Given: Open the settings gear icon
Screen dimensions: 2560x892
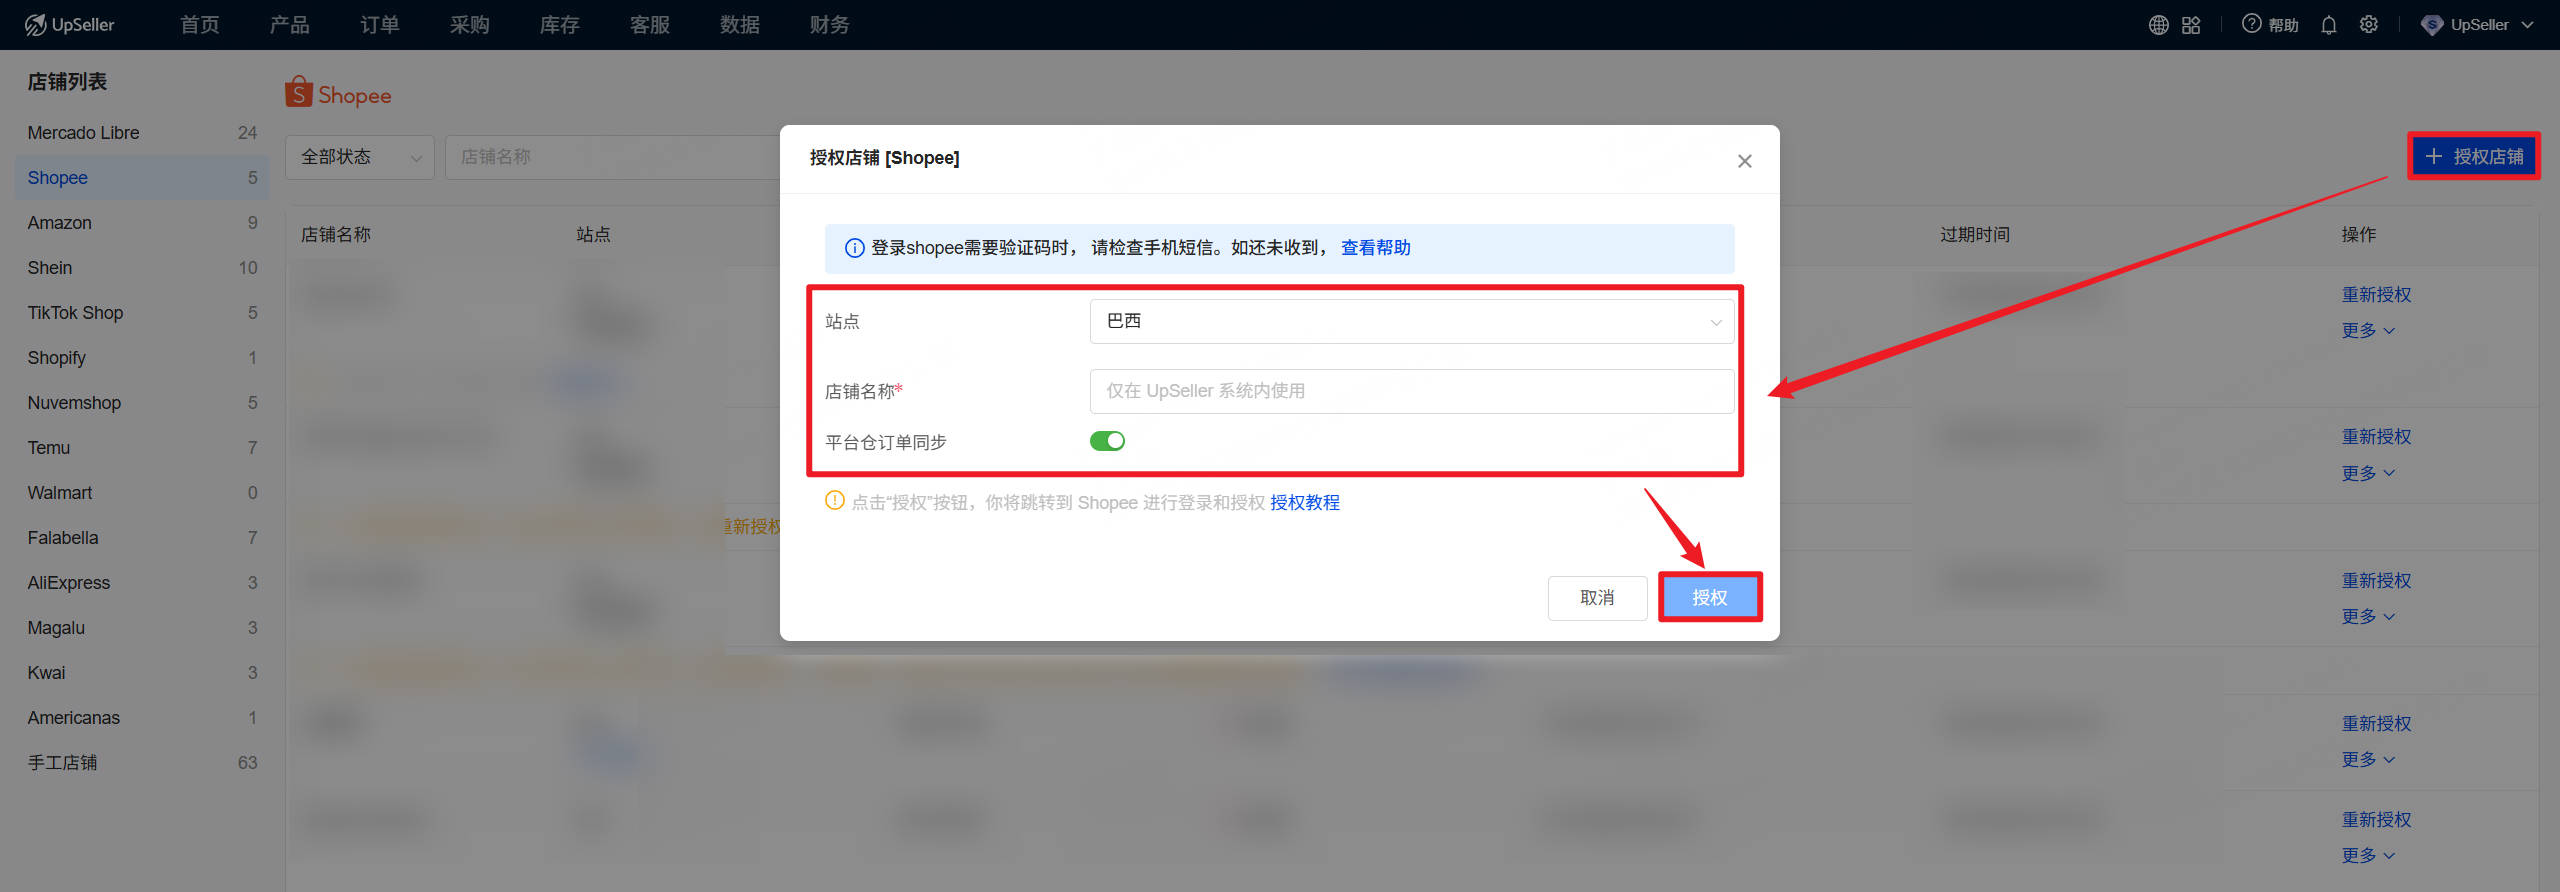Looking at the screenshot, I should (2369, 25).
